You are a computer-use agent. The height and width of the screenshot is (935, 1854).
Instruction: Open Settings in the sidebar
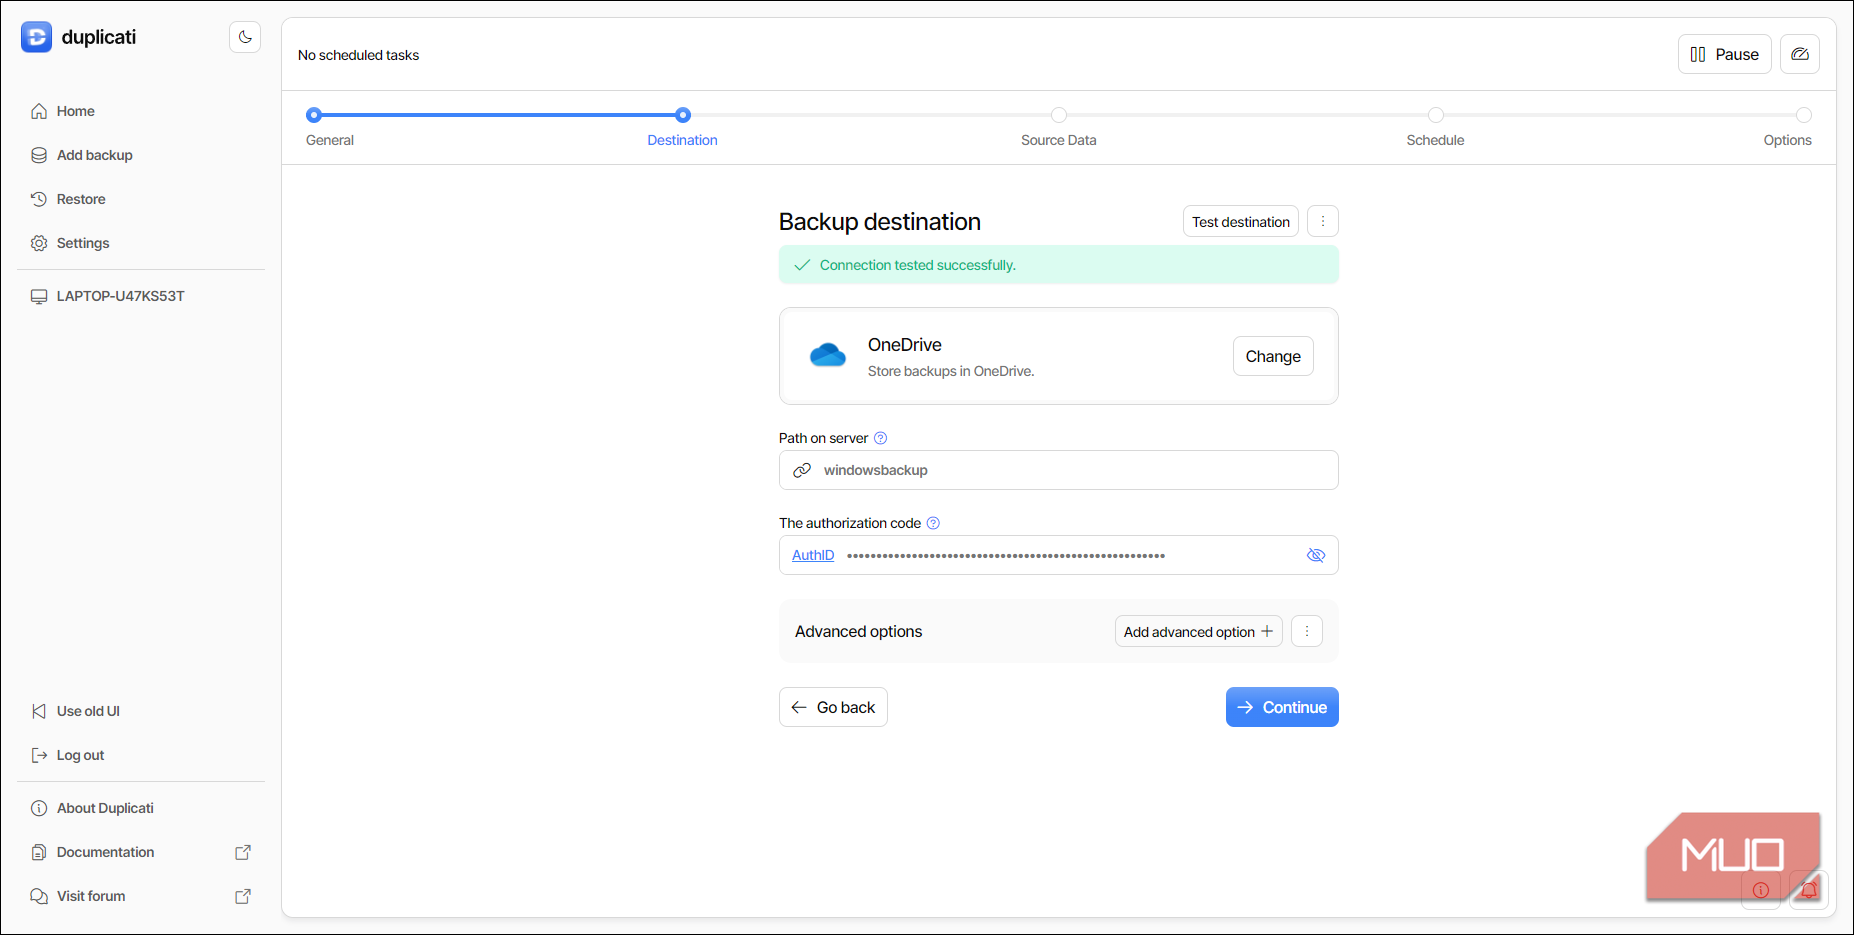(x=83, y=243)
